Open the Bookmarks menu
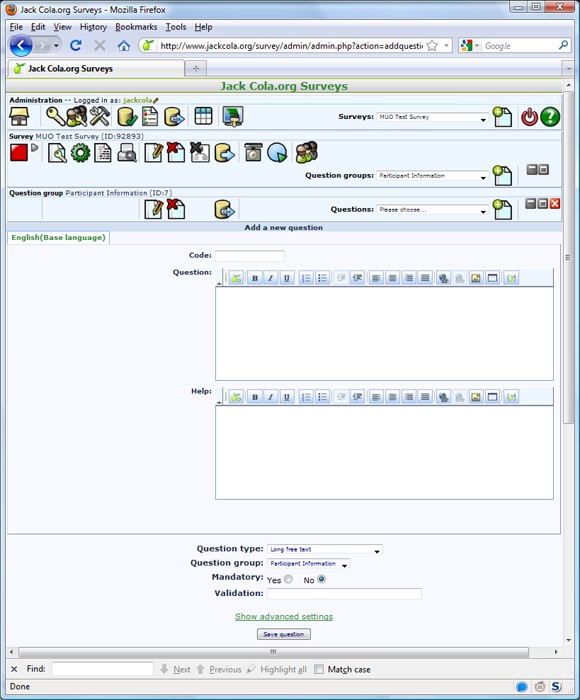 136,27
